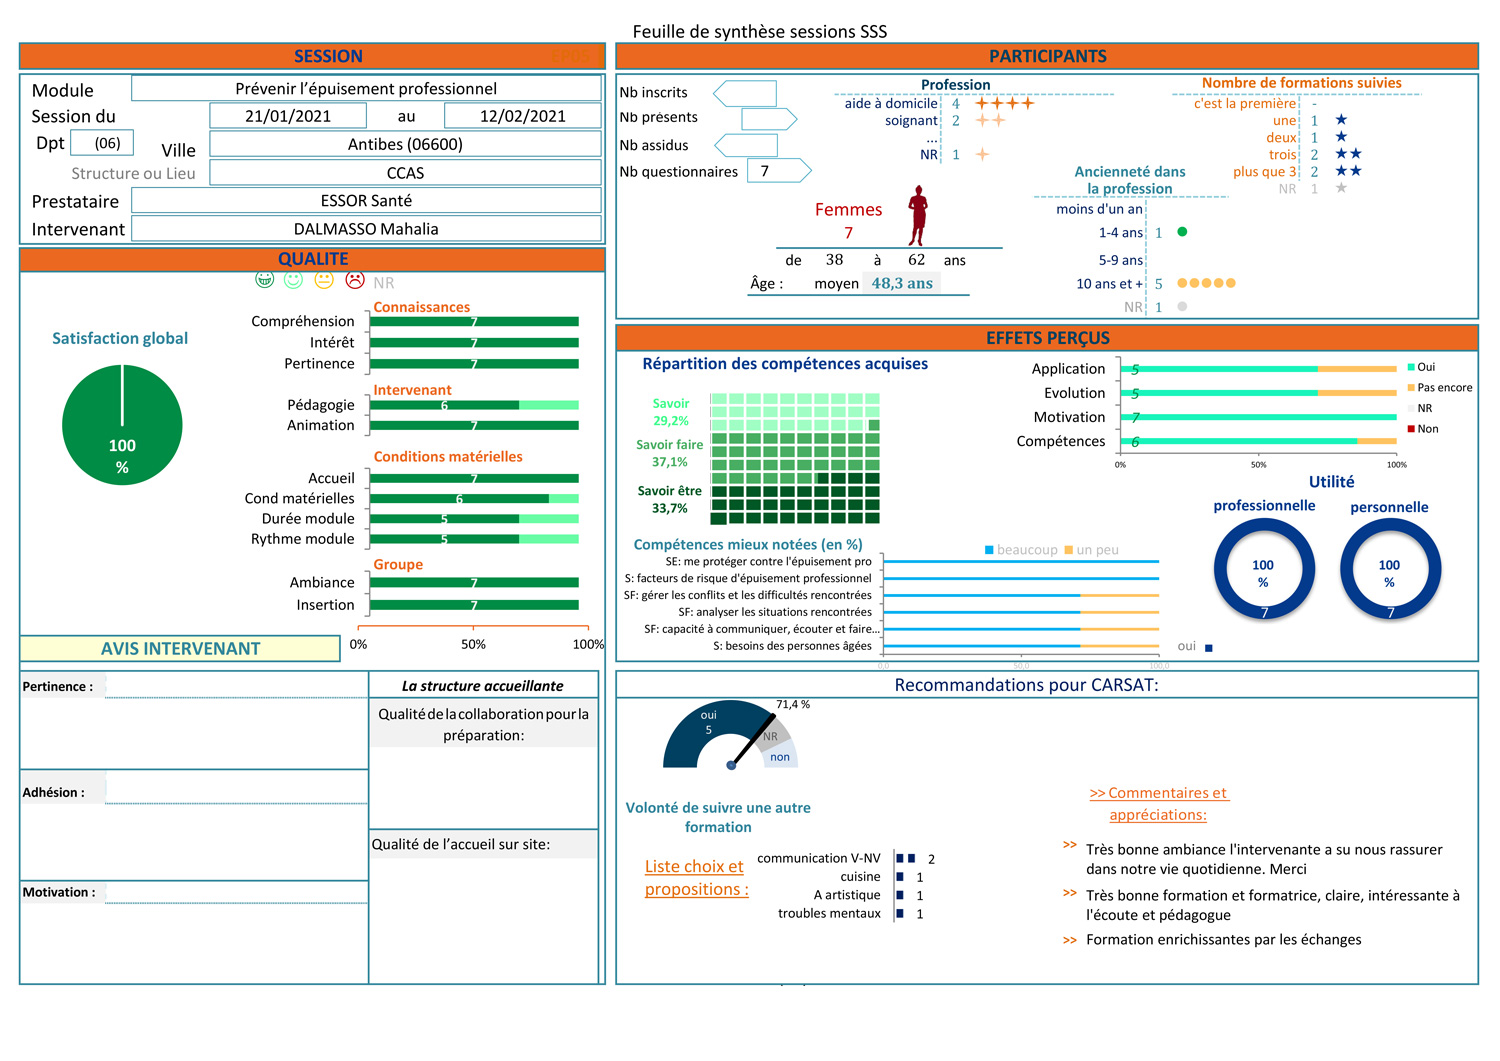Viewport: 1500px width, 1061px height.
Task: Click the 71,4 % gauge label
Action: pyautogui.click(x=793, y=705)
